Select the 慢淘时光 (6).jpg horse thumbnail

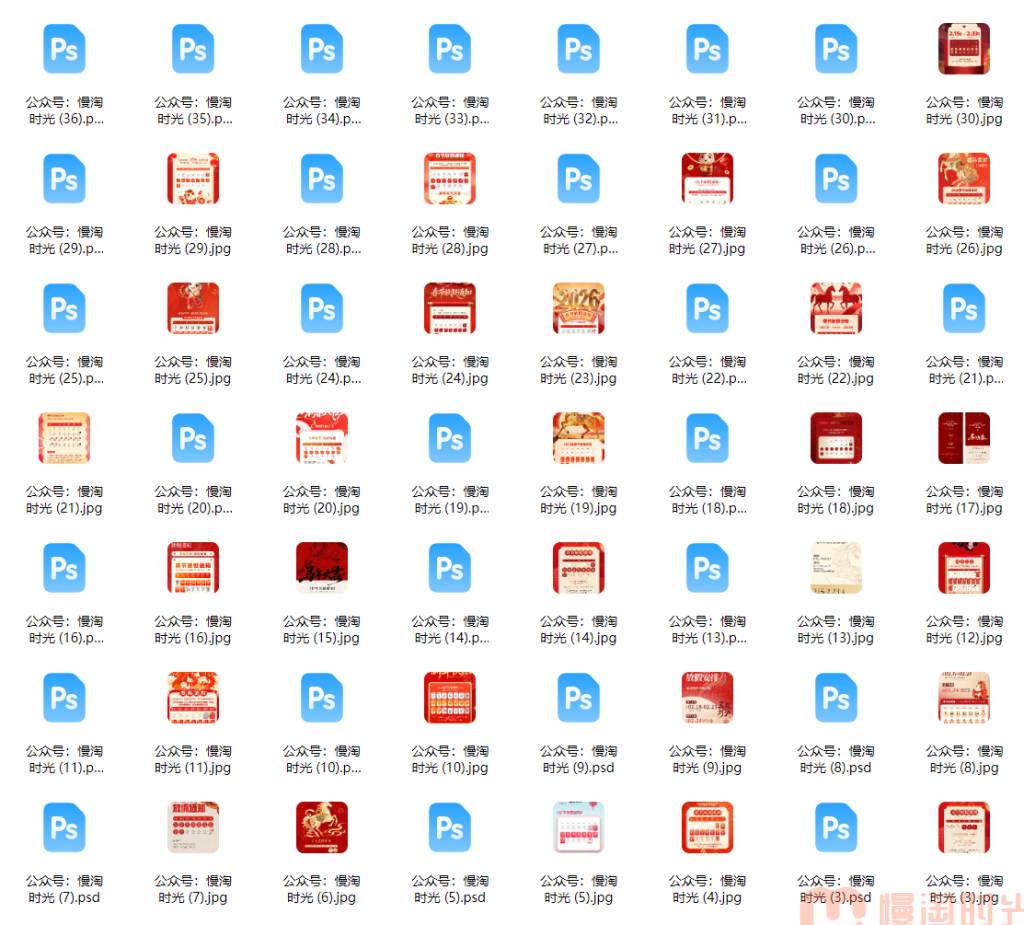[x=321, y=828]
